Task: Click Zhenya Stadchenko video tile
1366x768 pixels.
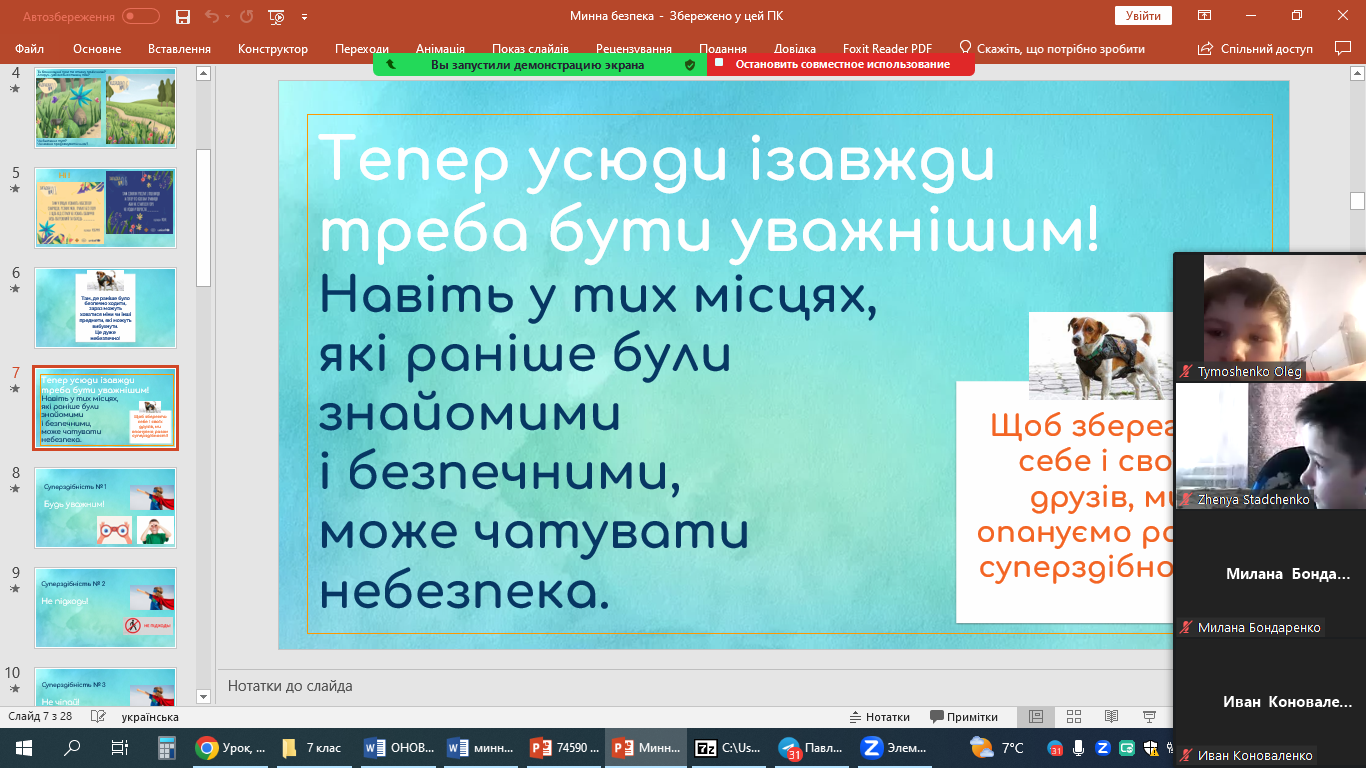Action: (x=1270, y=446)
